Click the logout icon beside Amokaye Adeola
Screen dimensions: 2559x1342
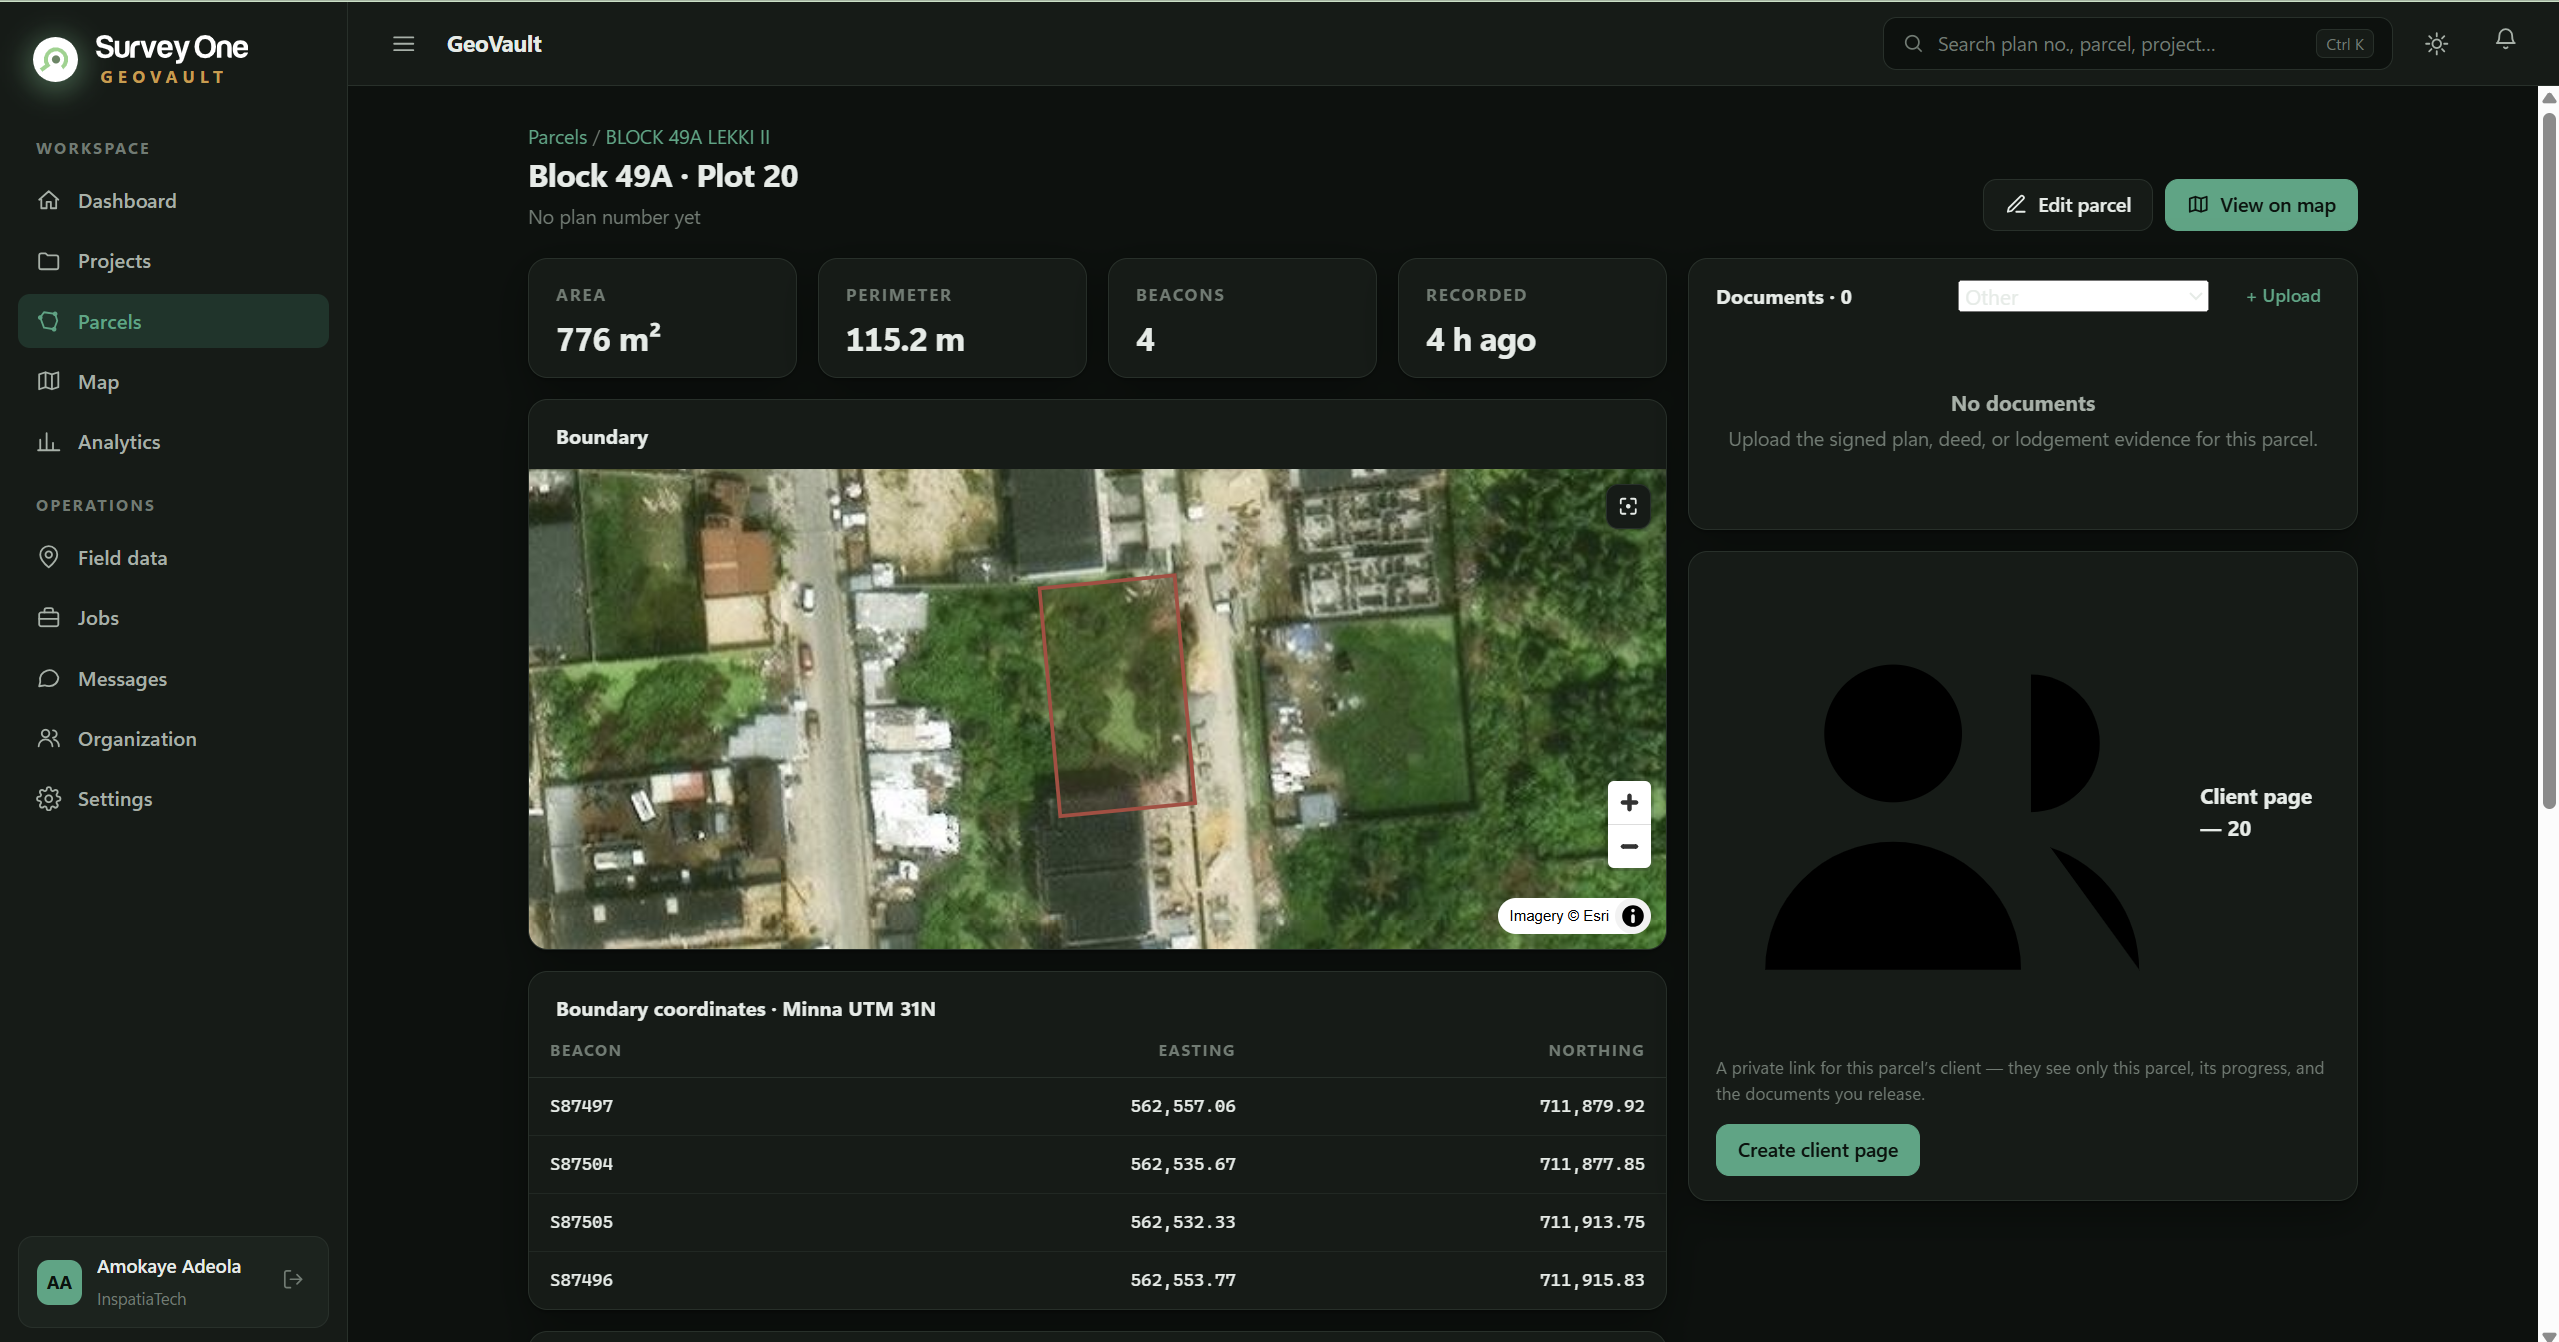[293, 1279]
